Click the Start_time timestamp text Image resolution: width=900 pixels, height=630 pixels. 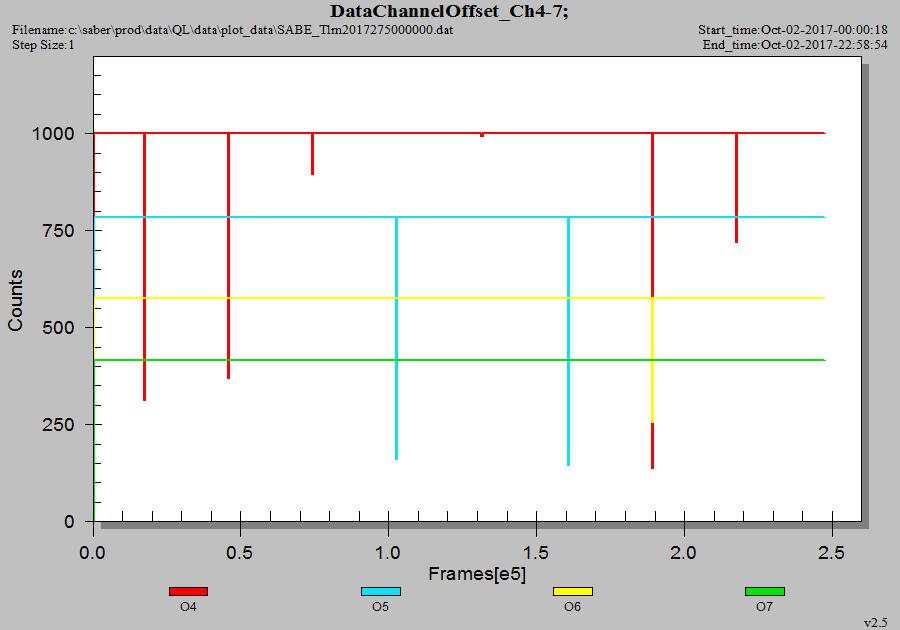pyautogui.click(x=793, y=30)
